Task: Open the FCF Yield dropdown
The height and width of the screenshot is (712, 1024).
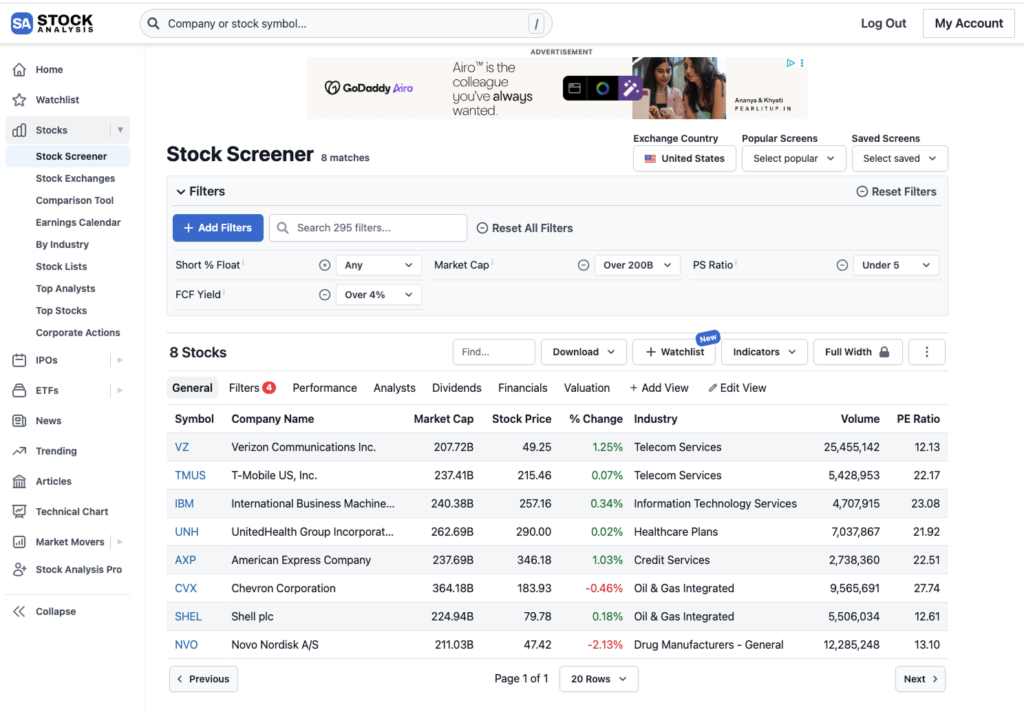Action: click(378, 294)
